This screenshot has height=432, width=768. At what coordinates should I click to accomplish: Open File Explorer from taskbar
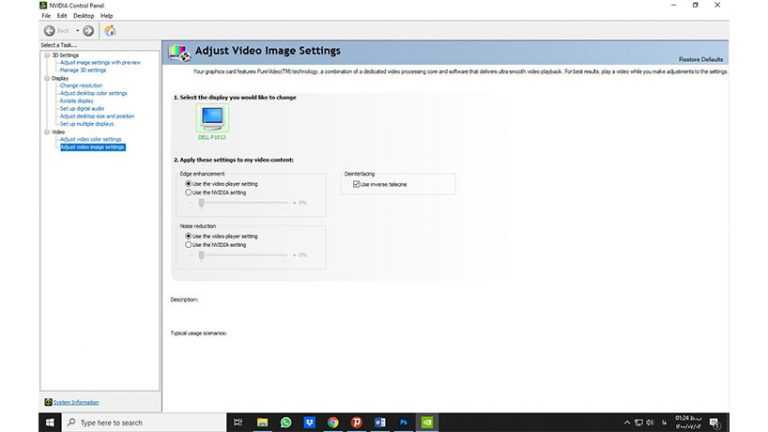(x=263, y=422)
